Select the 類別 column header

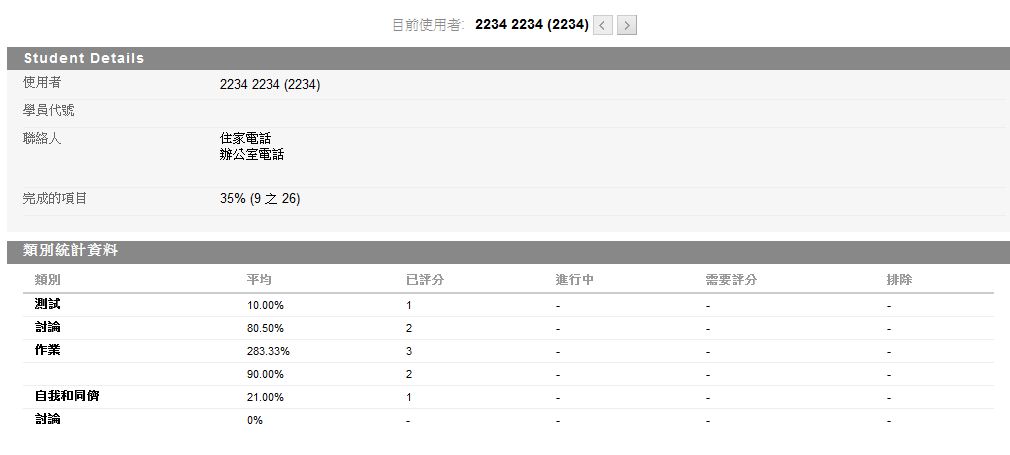pyautogui.click(x=48, y=280)
